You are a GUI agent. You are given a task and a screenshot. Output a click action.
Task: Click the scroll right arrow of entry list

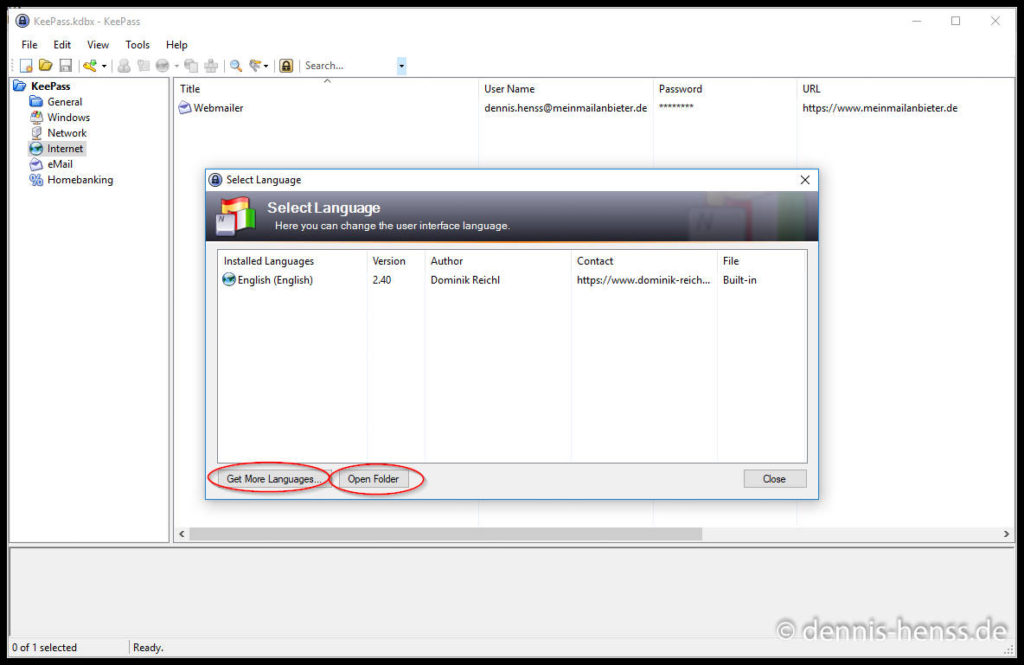click(x=1006, y=534)
